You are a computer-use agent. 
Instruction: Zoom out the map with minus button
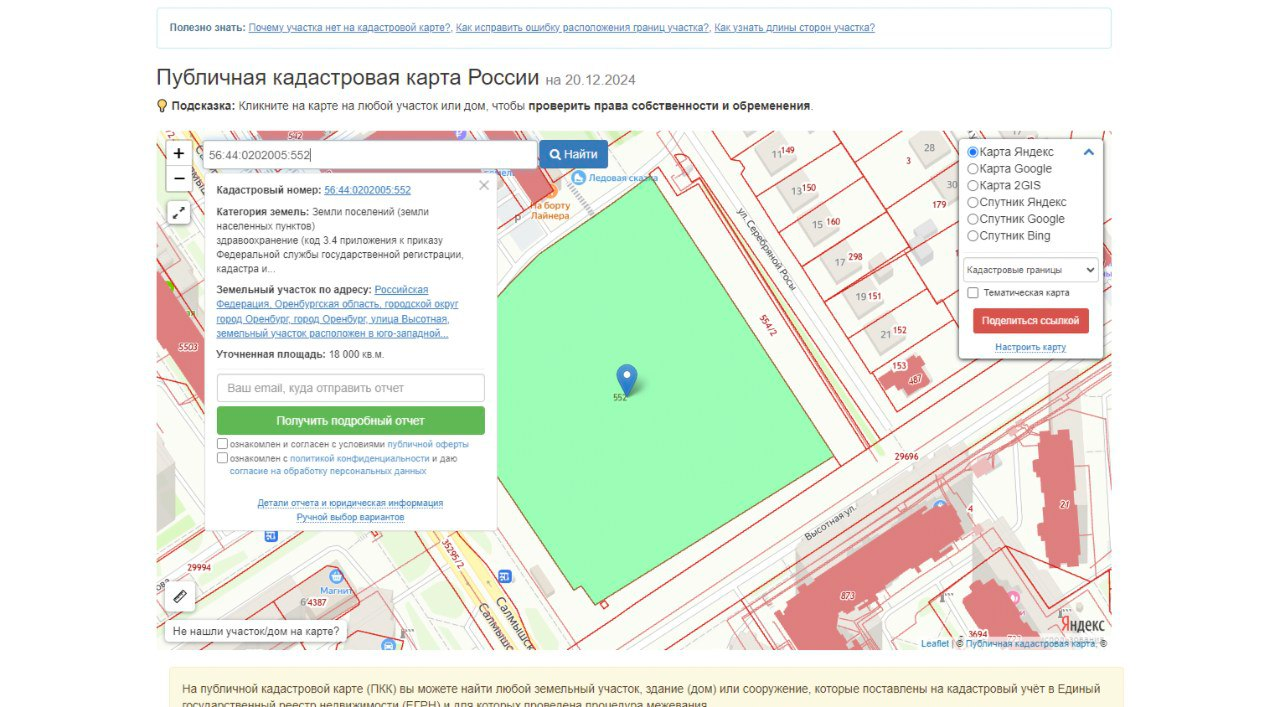coord(178,179)
